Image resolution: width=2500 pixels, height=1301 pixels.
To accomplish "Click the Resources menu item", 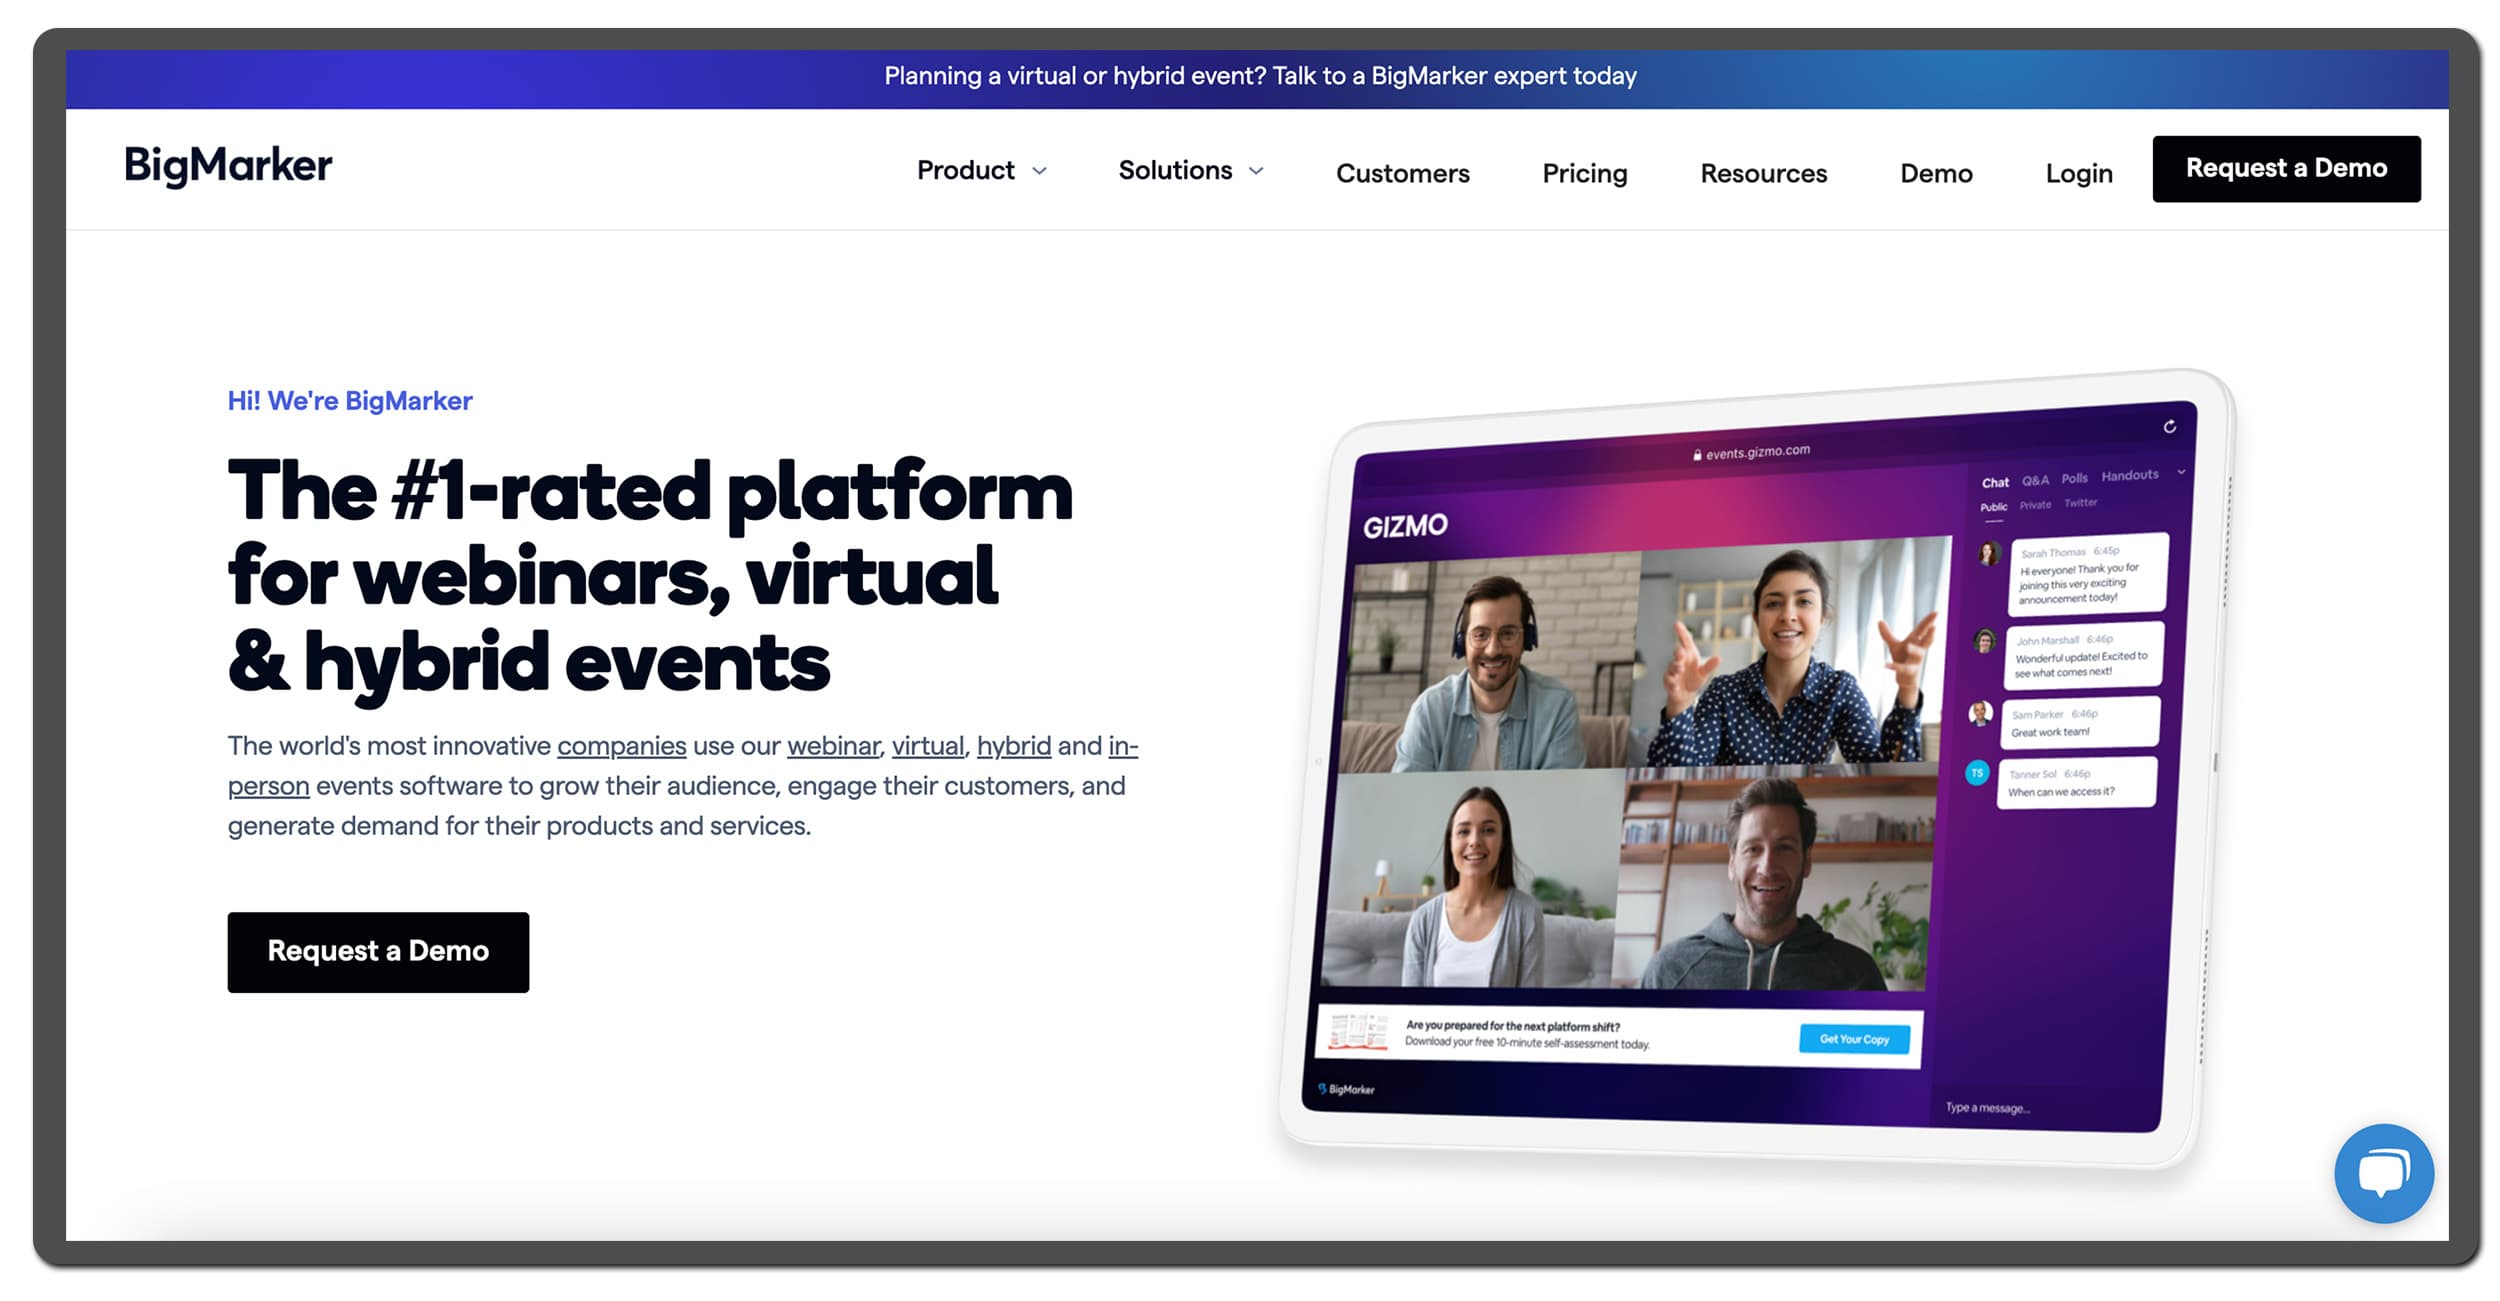I will click(x=1764, y=170).
